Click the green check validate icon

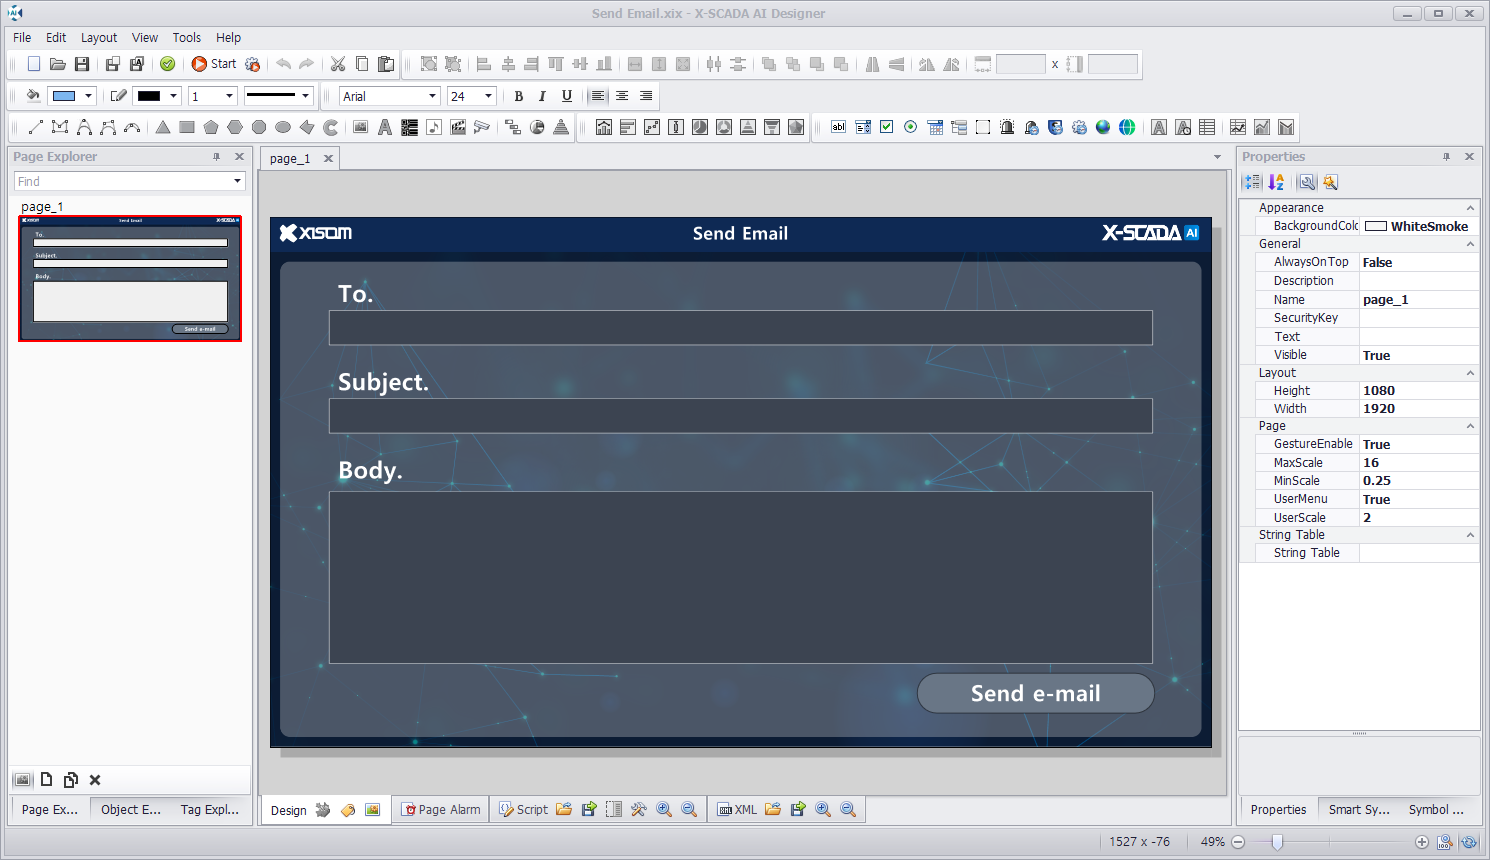point(168,64)
